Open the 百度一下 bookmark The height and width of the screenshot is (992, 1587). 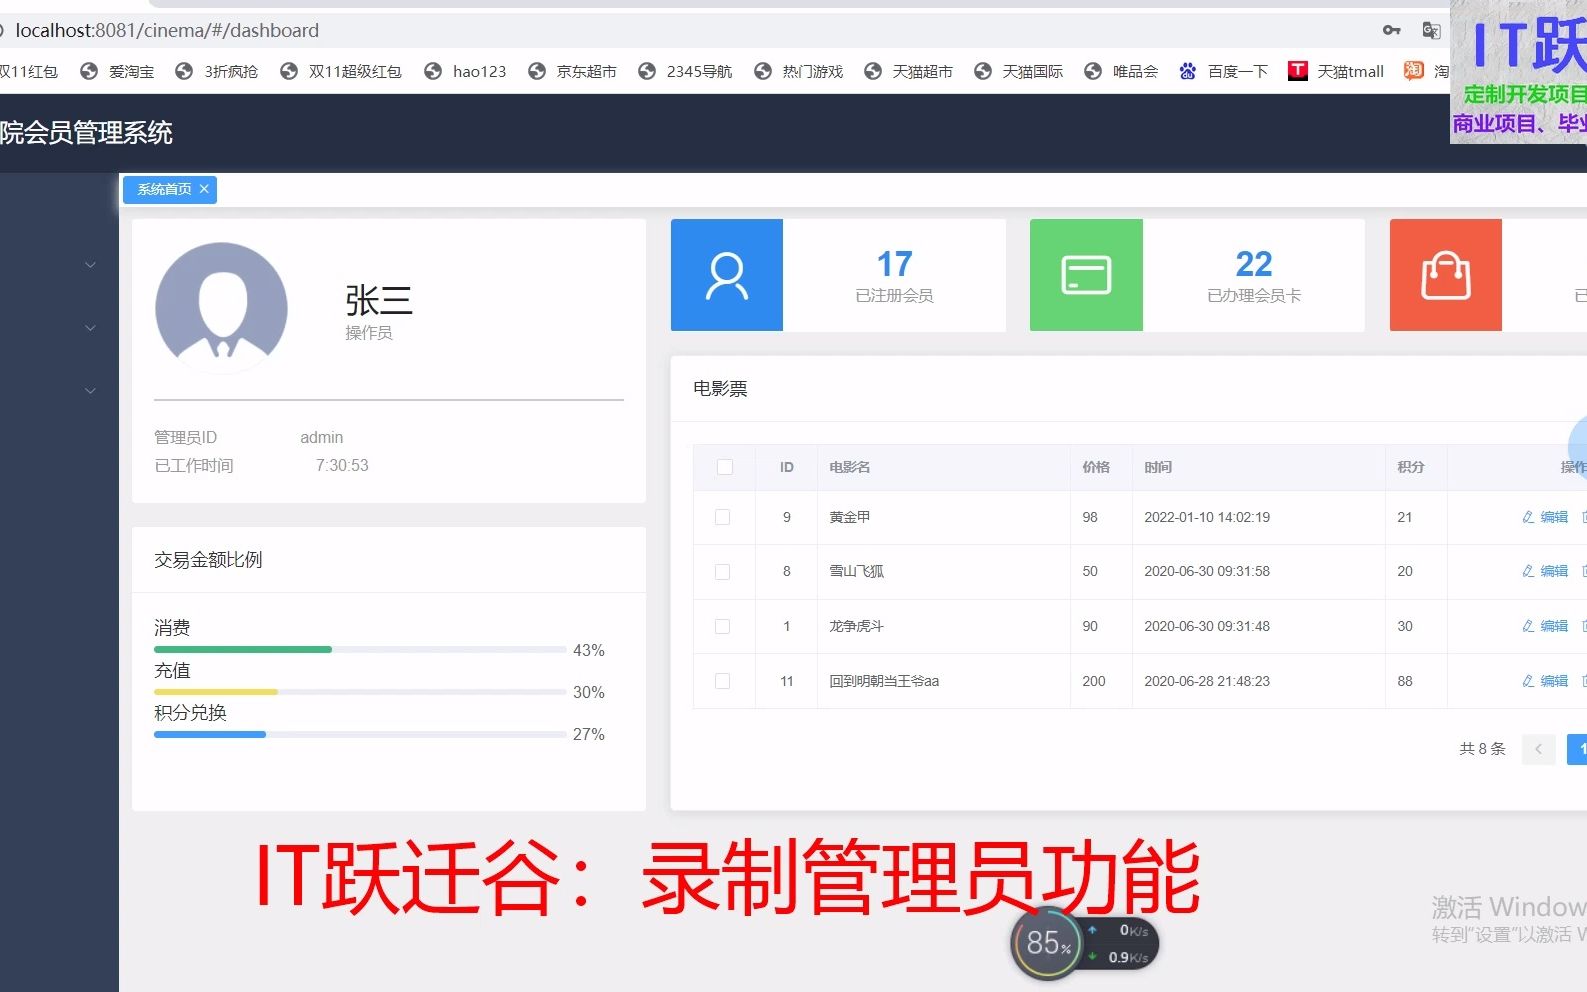coord(1224,71)
